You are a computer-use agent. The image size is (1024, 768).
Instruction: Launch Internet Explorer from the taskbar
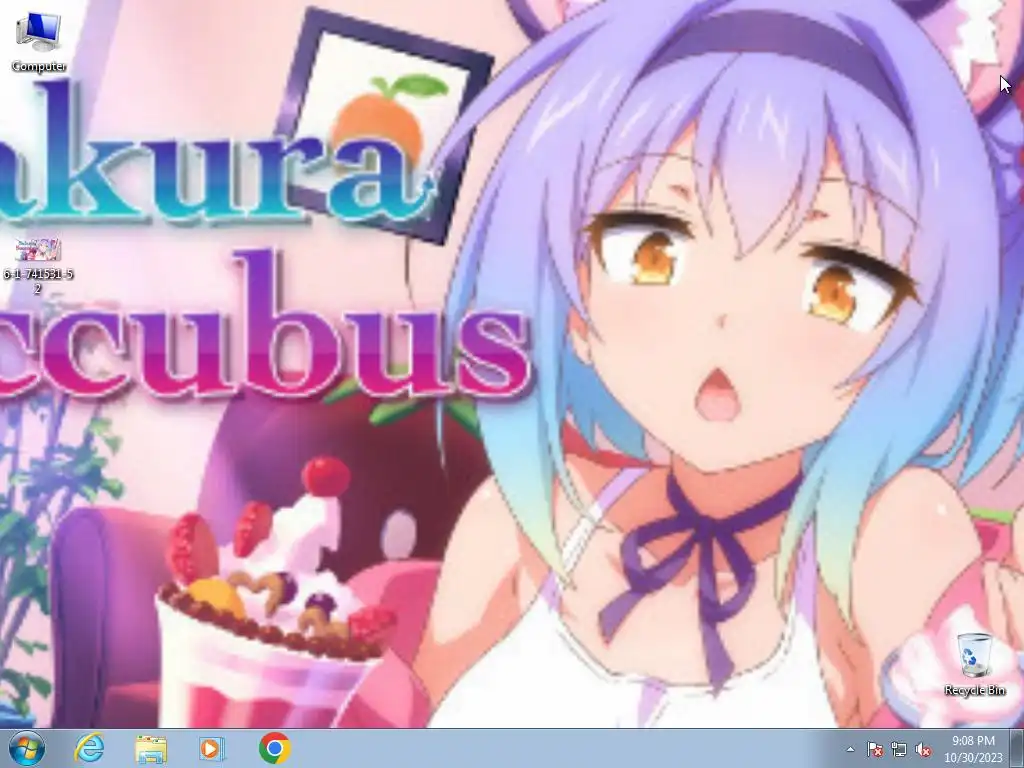pos(89,748)
